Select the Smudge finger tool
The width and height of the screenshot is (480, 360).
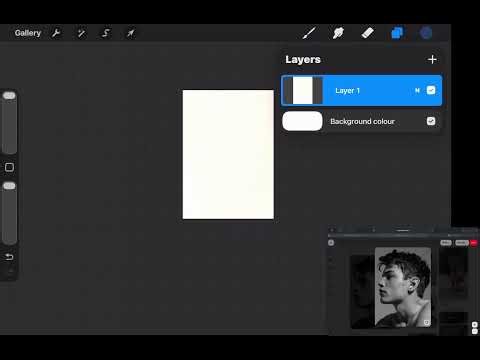338,33
